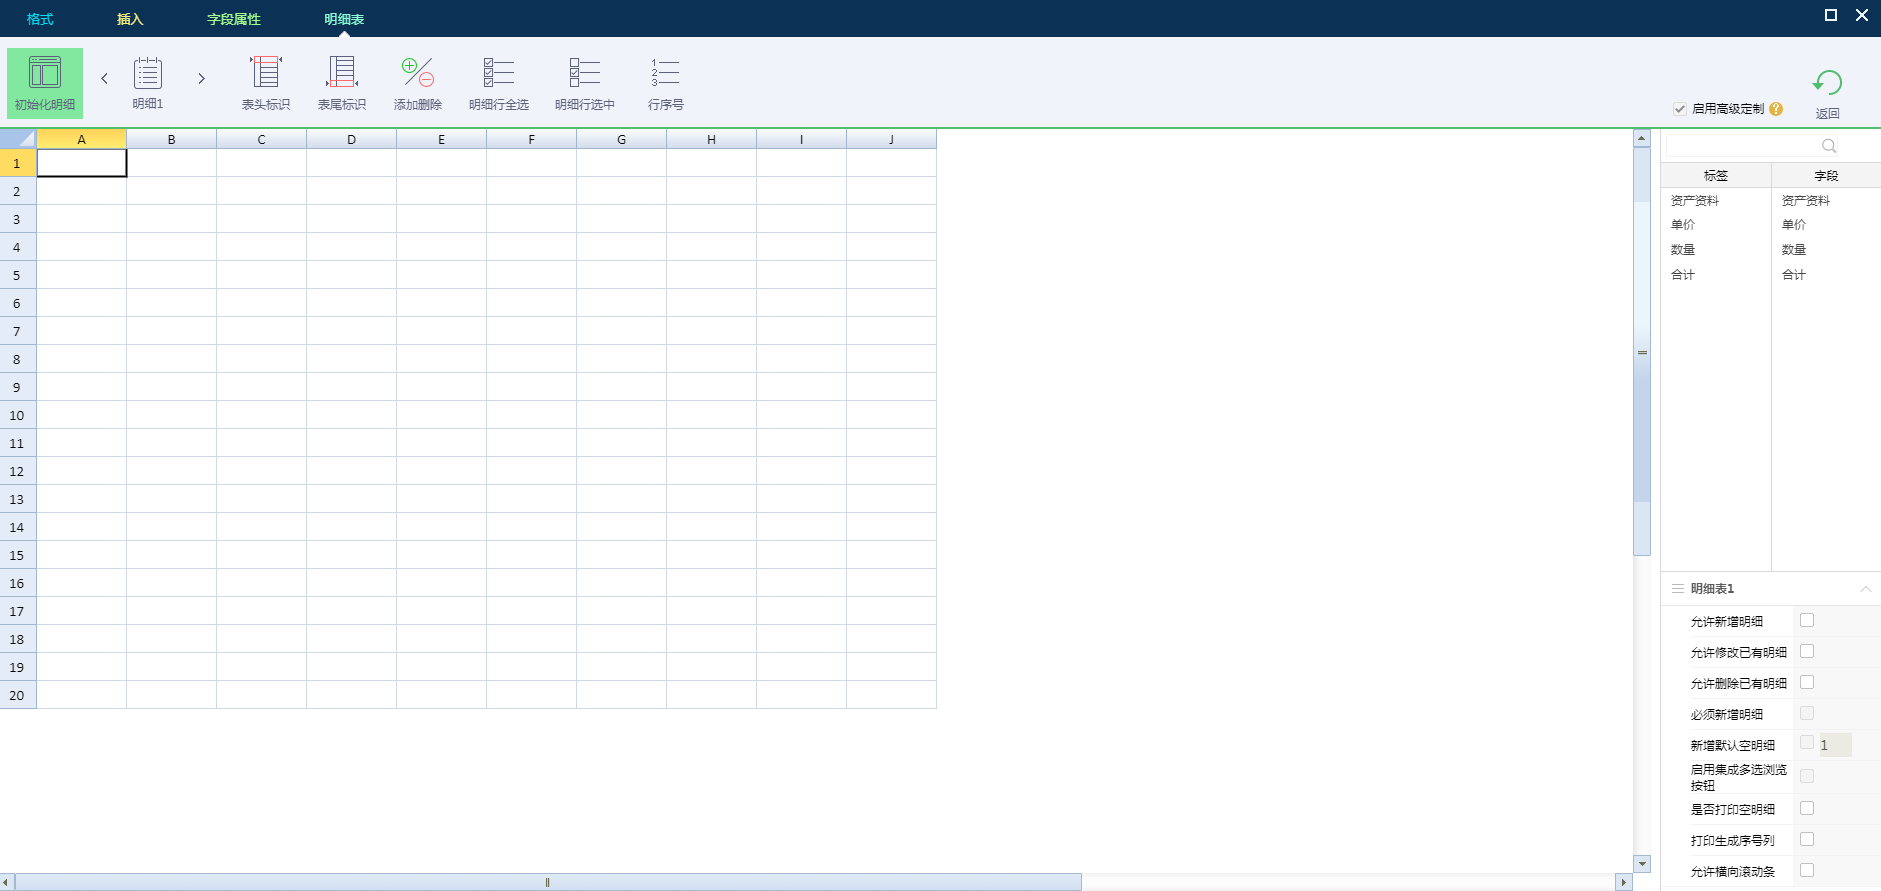Toggle the 启用高级定制 checkbox
The image size is (1881, 891).
click(x=1680, y=109)
